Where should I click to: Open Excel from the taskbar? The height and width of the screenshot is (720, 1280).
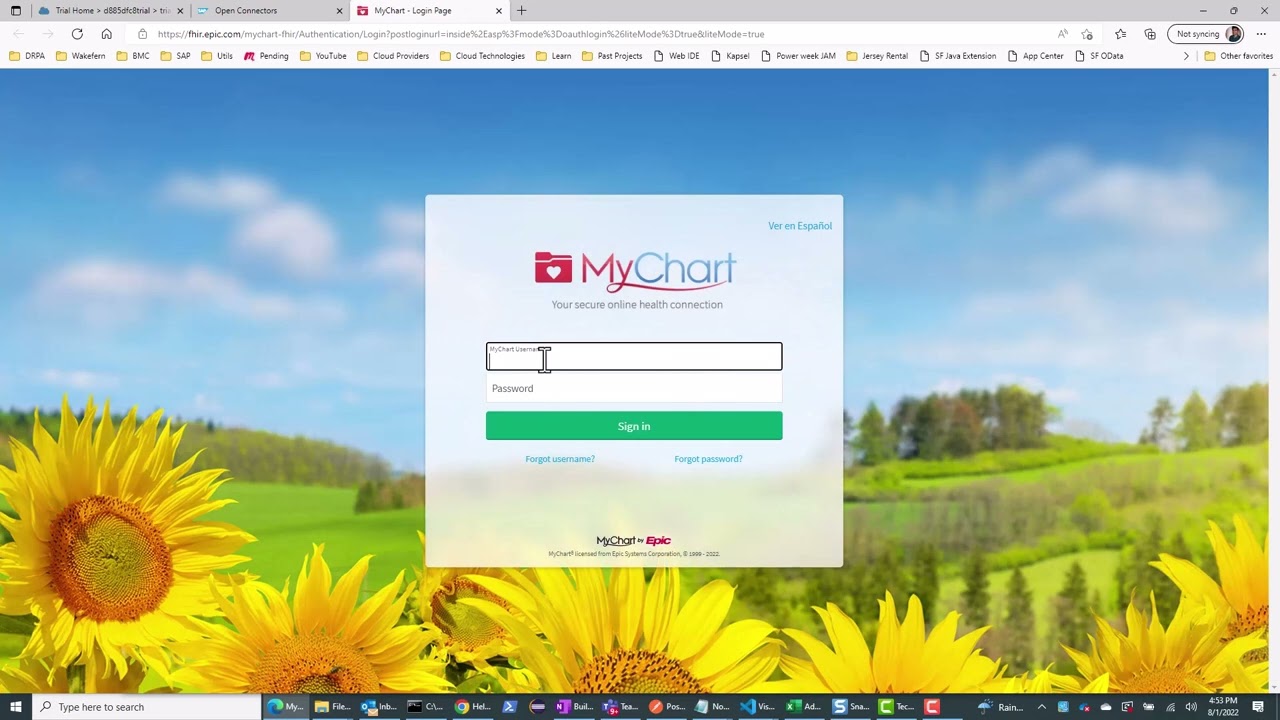point(803,707)
